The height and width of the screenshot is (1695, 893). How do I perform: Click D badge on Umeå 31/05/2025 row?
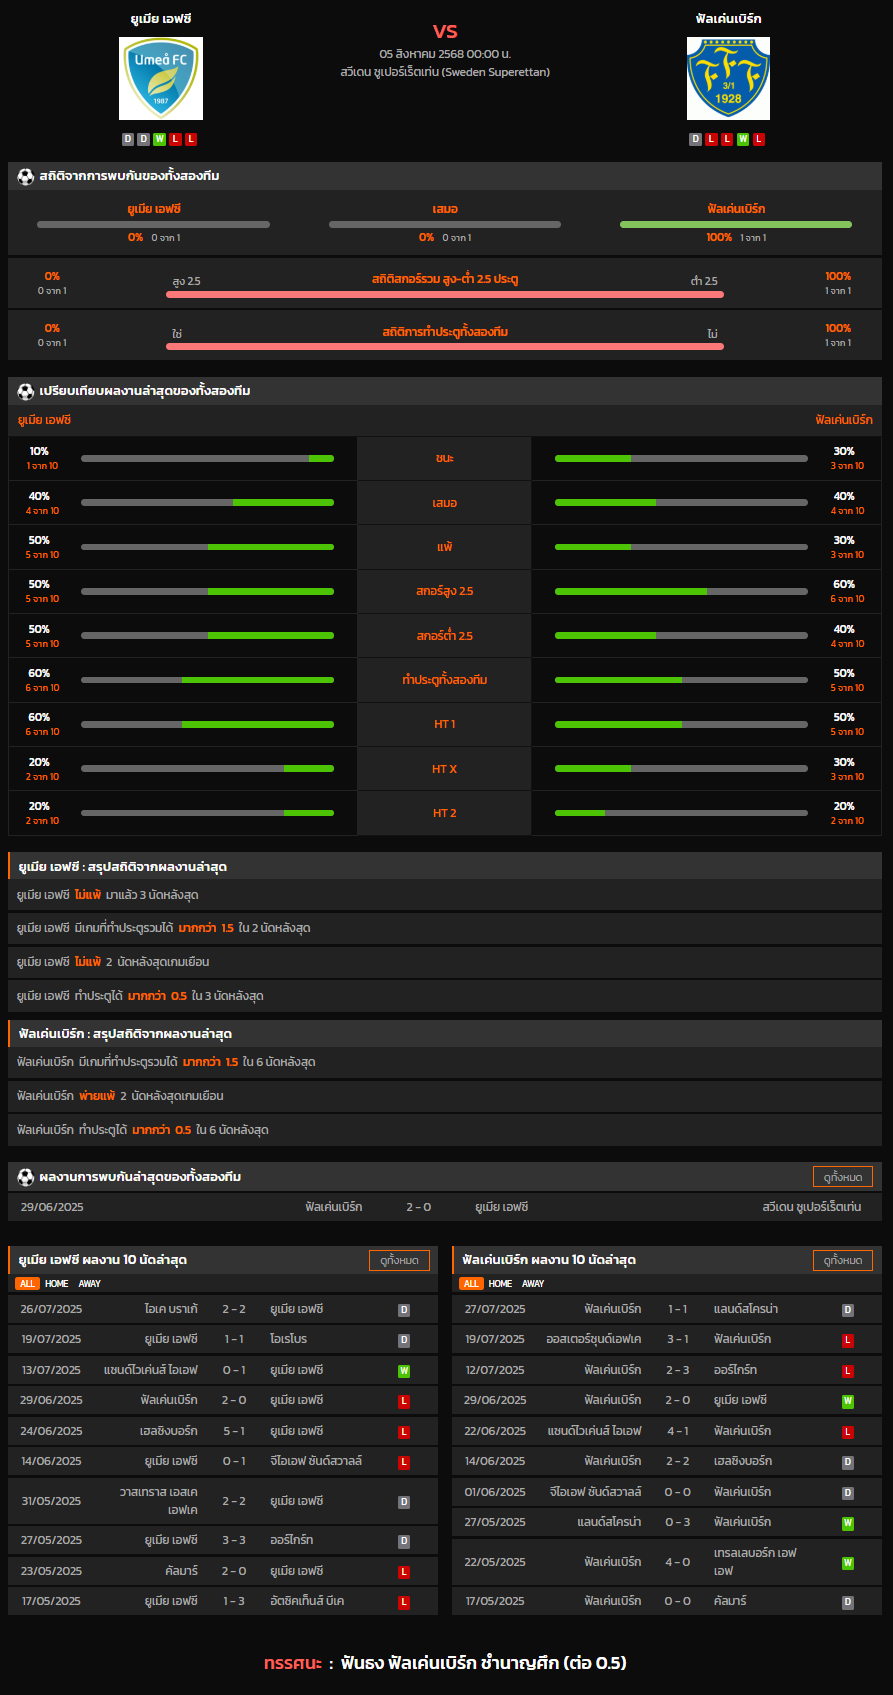tap(404, 1502)
